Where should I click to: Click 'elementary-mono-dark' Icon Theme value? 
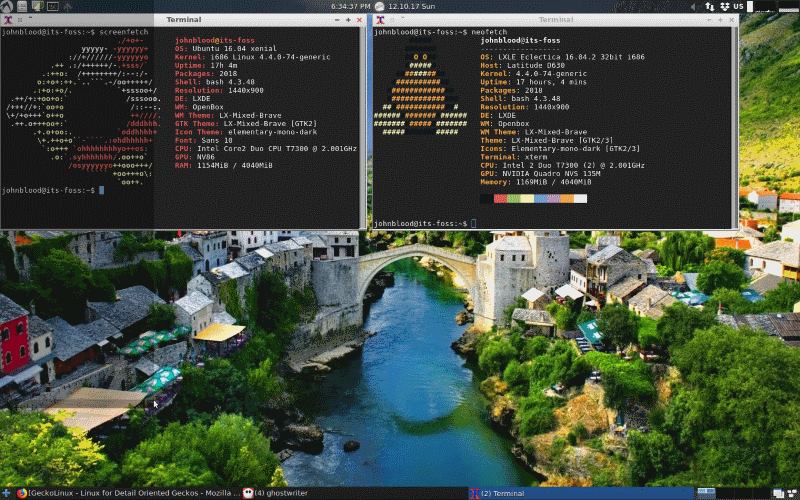coord(272,132)
